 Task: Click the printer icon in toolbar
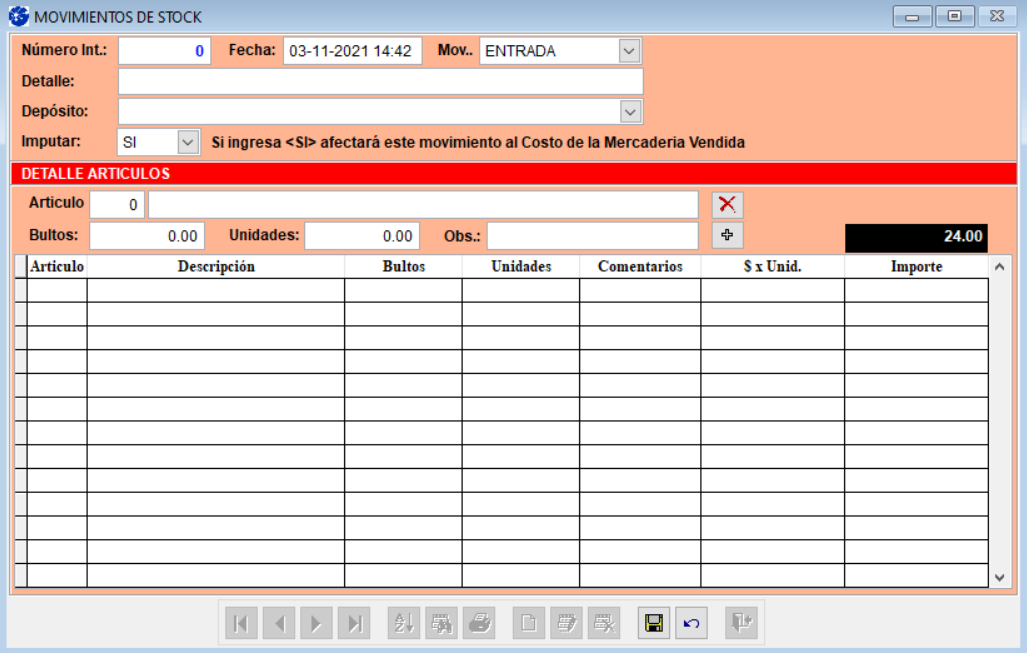[x=479, y=623]
